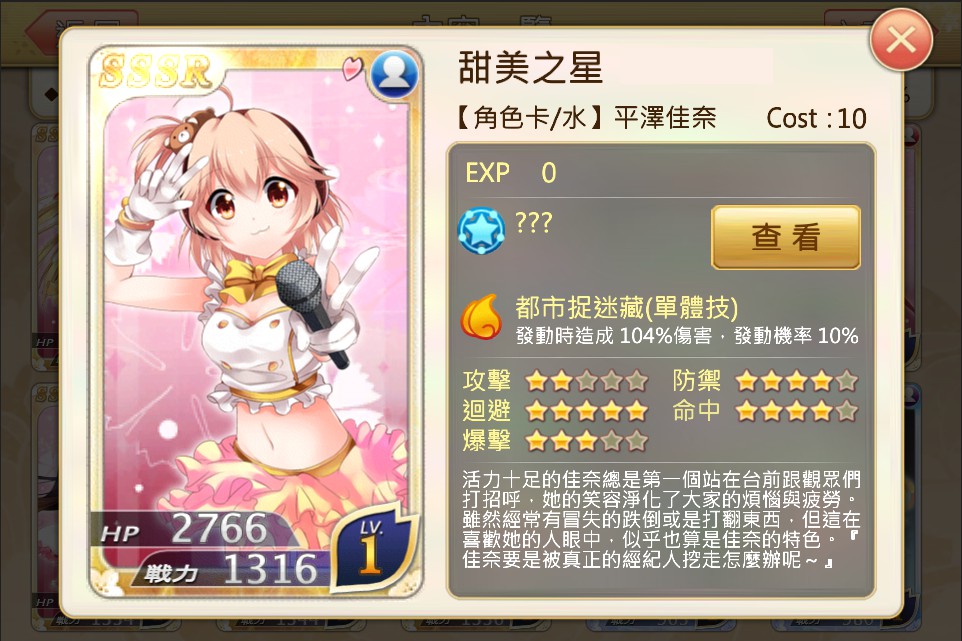Tap the 攻擊 star rating
Viewport: 962px width, 641px height.
(586, 381)
